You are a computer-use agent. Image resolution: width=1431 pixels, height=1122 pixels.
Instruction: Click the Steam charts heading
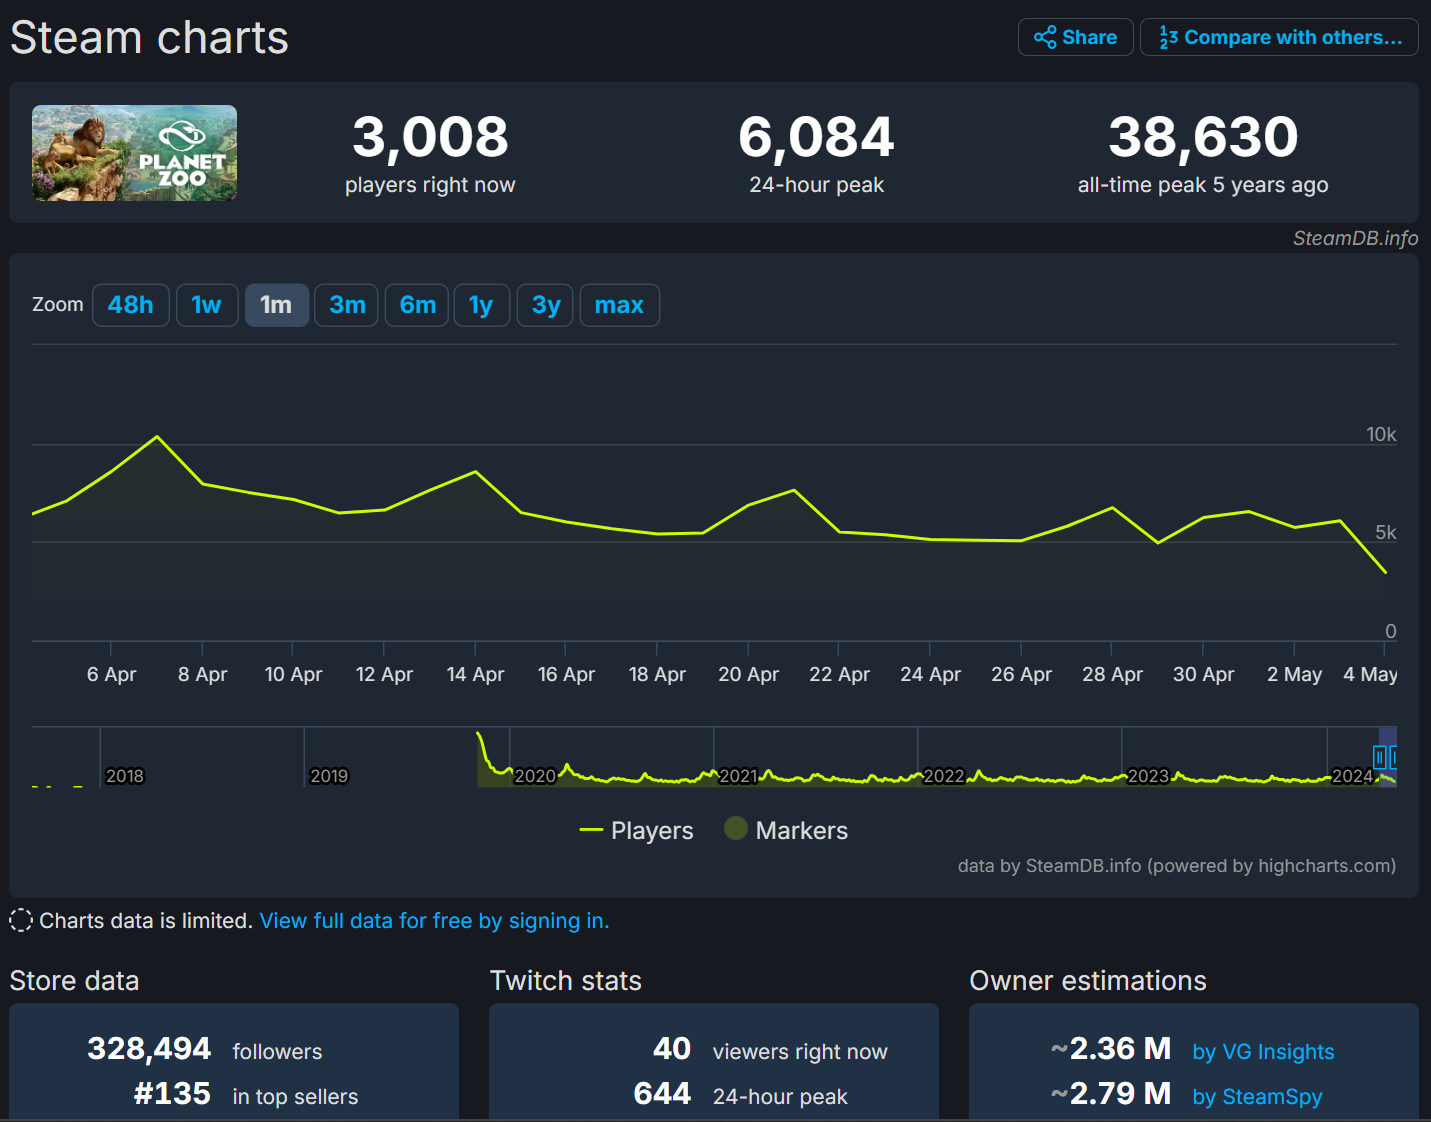pyautogui.click(x=149, y=38)
